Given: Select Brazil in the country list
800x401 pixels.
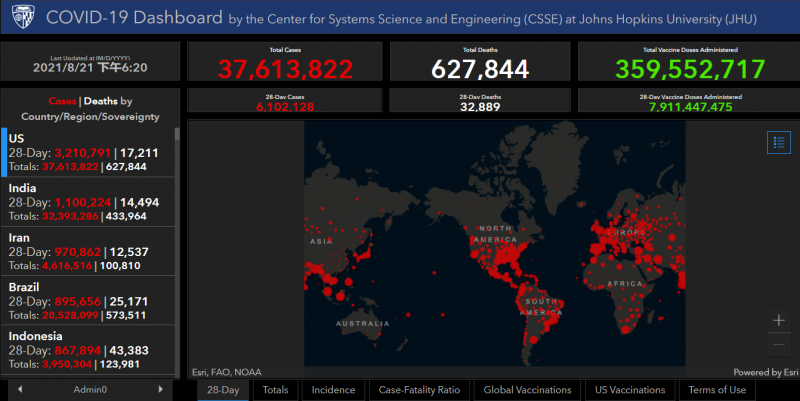Looking at the screenshot, I should pos(88,301).
